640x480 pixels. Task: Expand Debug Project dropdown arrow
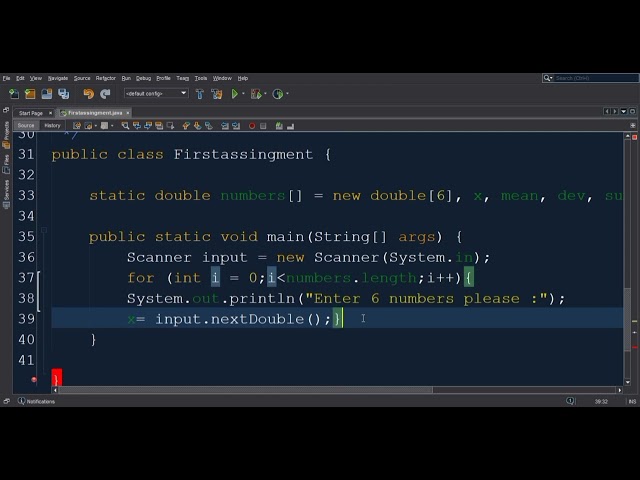click(x=265, y=94)
